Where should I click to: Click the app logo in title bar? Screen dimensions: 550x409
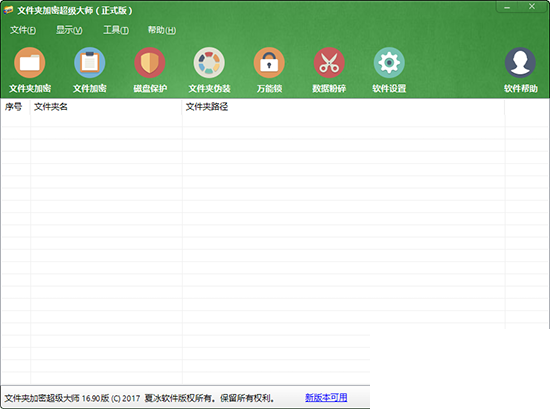(x=8, y=10)
